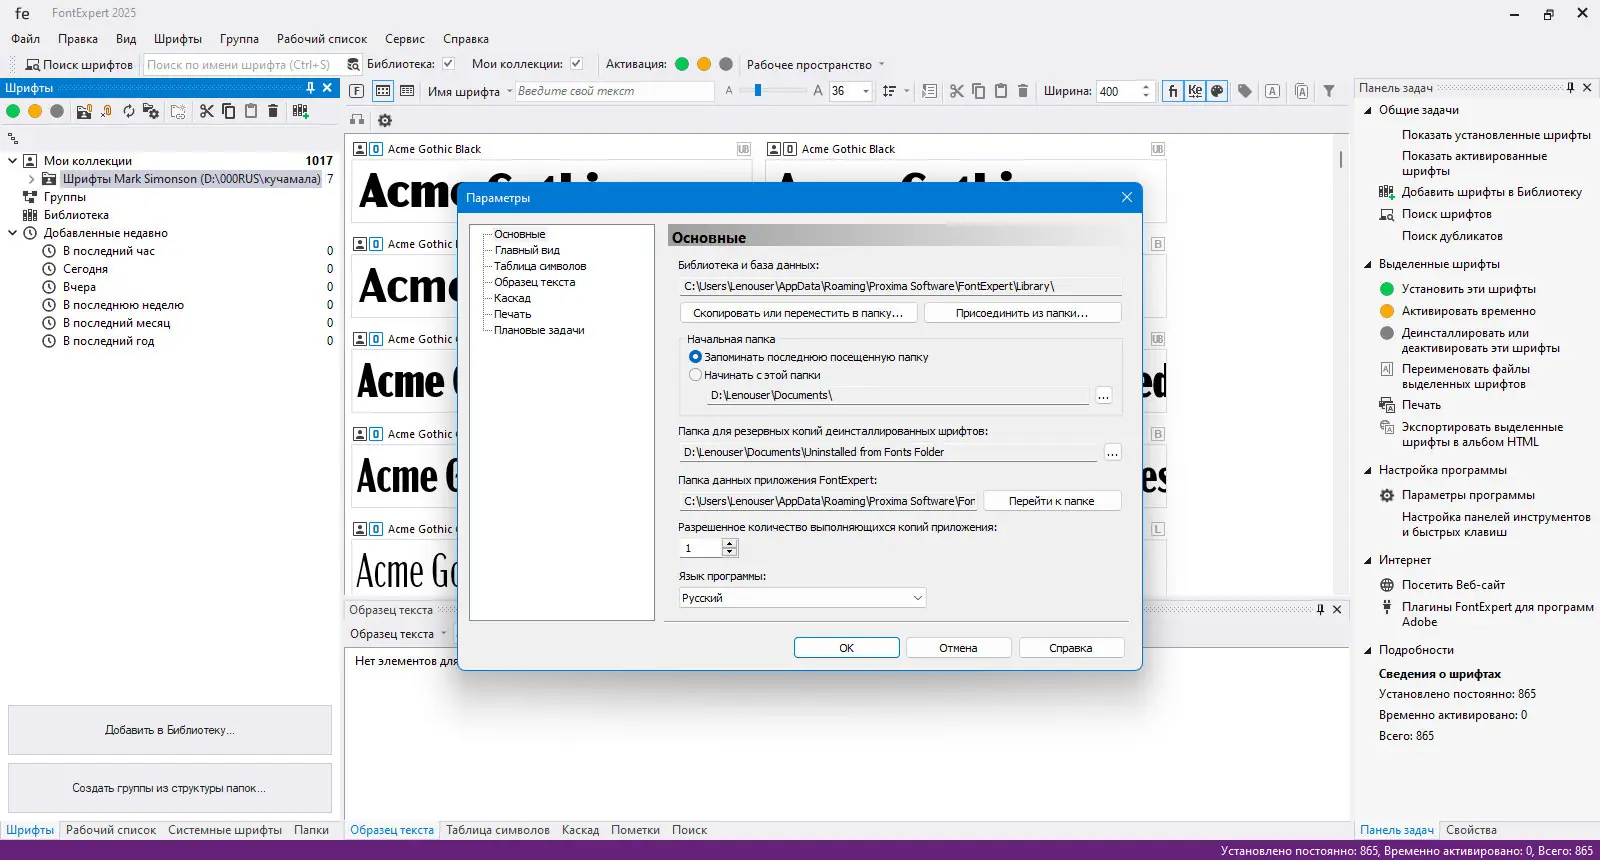1600x860 pixels.
Task: Switch to the Системные шрифты tab
Action: tap(225, 830)
